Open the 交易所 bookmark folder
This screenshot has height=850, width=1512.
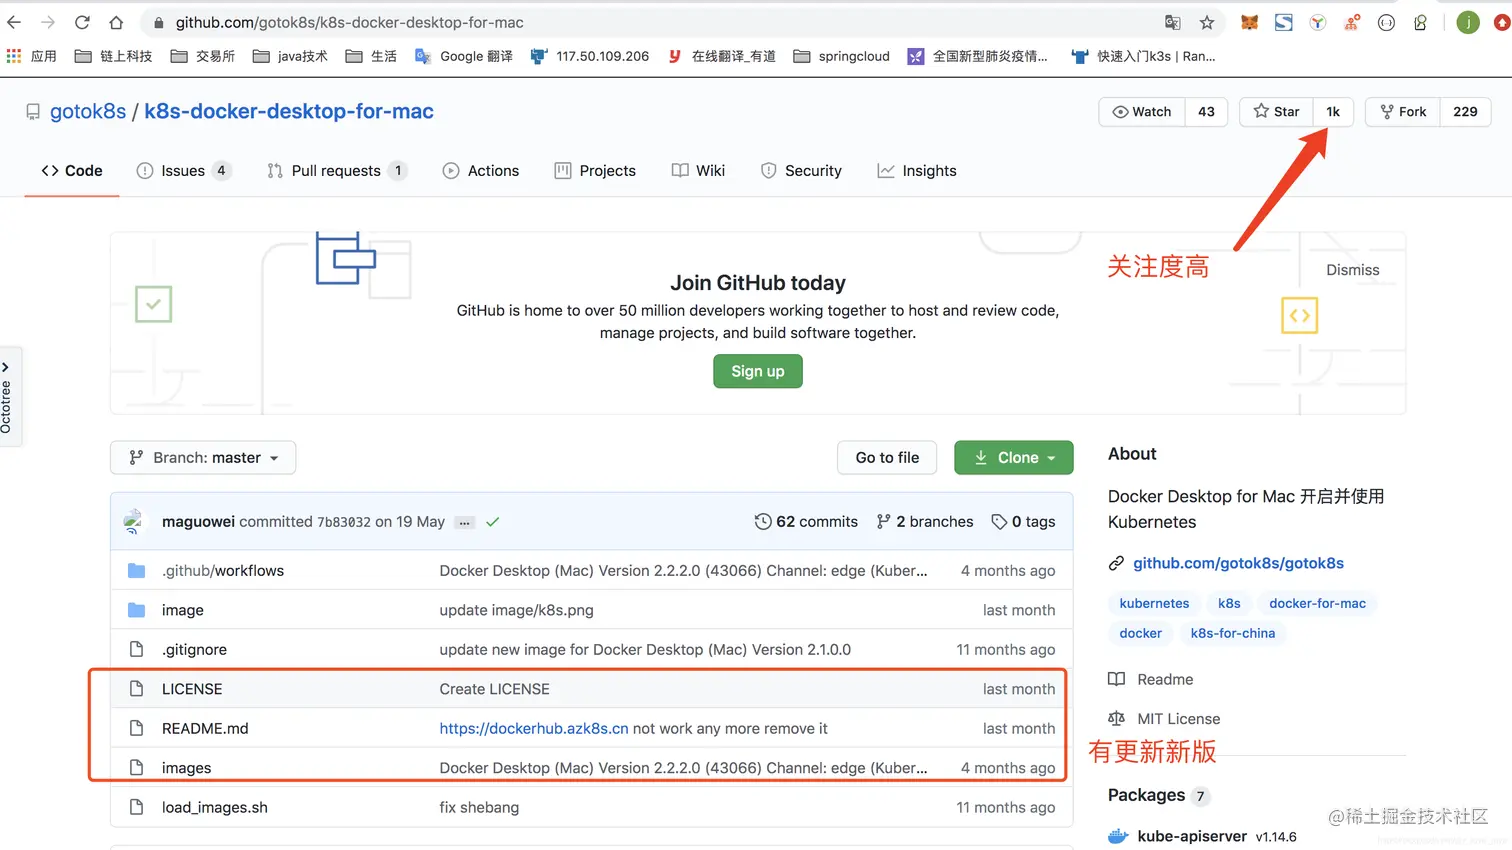pos(203,56)
